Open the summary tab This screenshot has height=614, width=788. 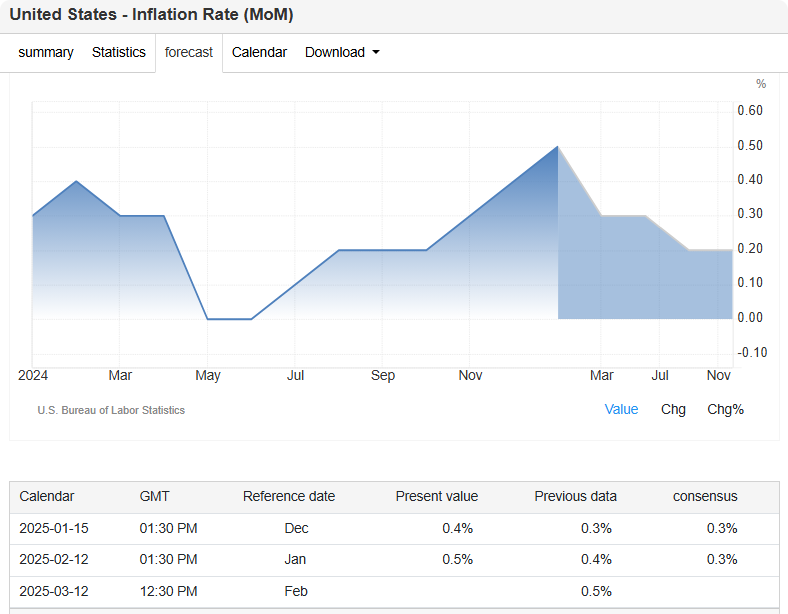[46, 52]
